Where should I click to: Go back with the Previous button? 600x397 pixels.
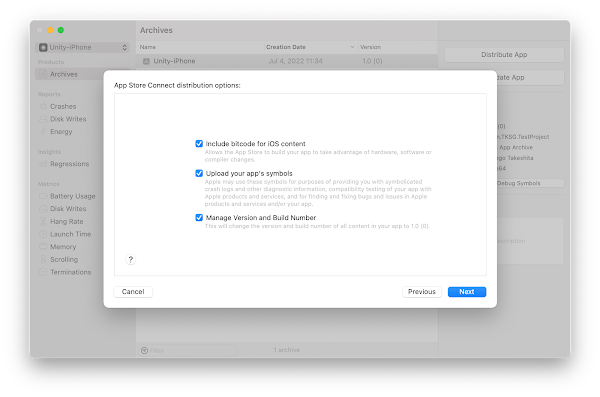422,292
